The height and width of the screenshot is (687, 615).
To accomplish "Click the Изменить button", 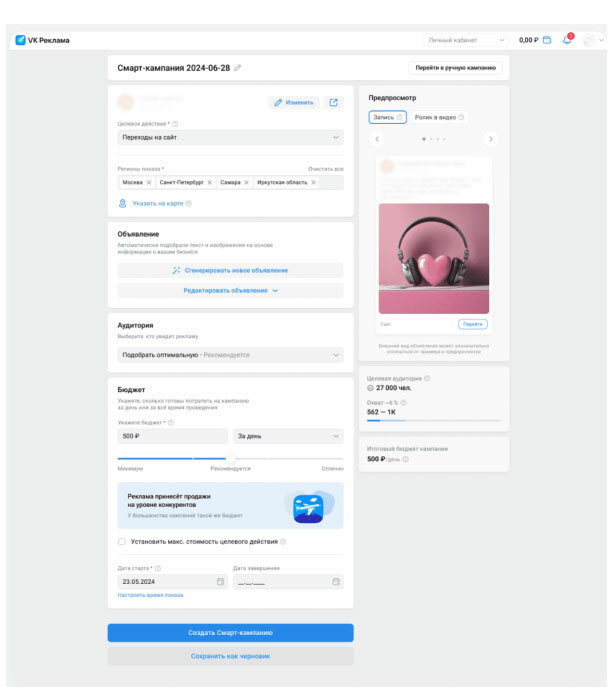I will (294, 103).
